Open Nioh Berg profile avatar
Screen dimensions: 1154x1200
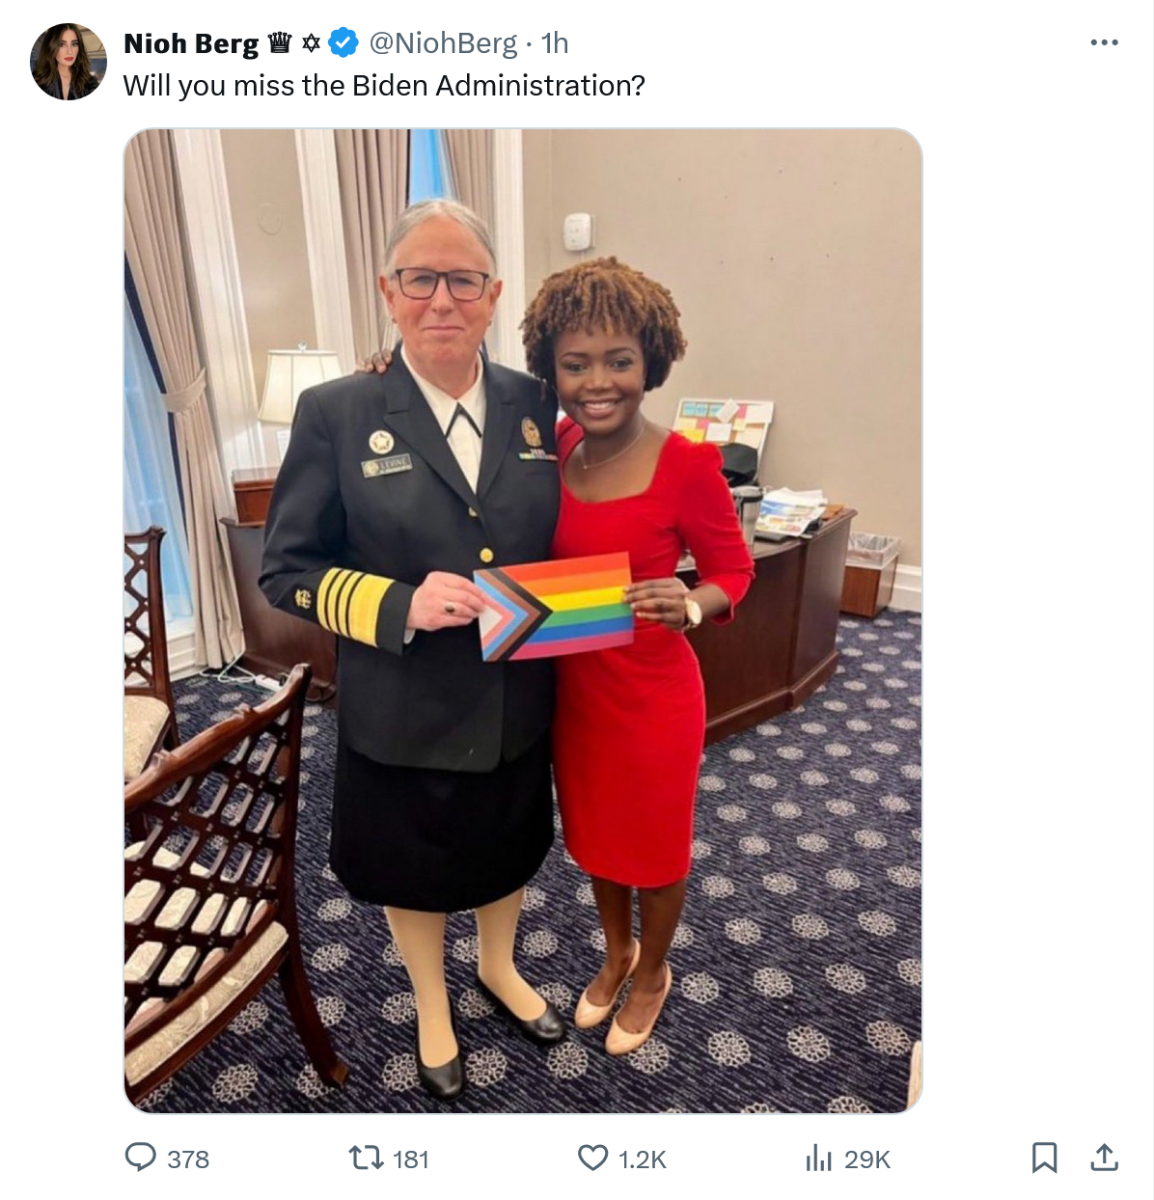[x=68, y=62]
